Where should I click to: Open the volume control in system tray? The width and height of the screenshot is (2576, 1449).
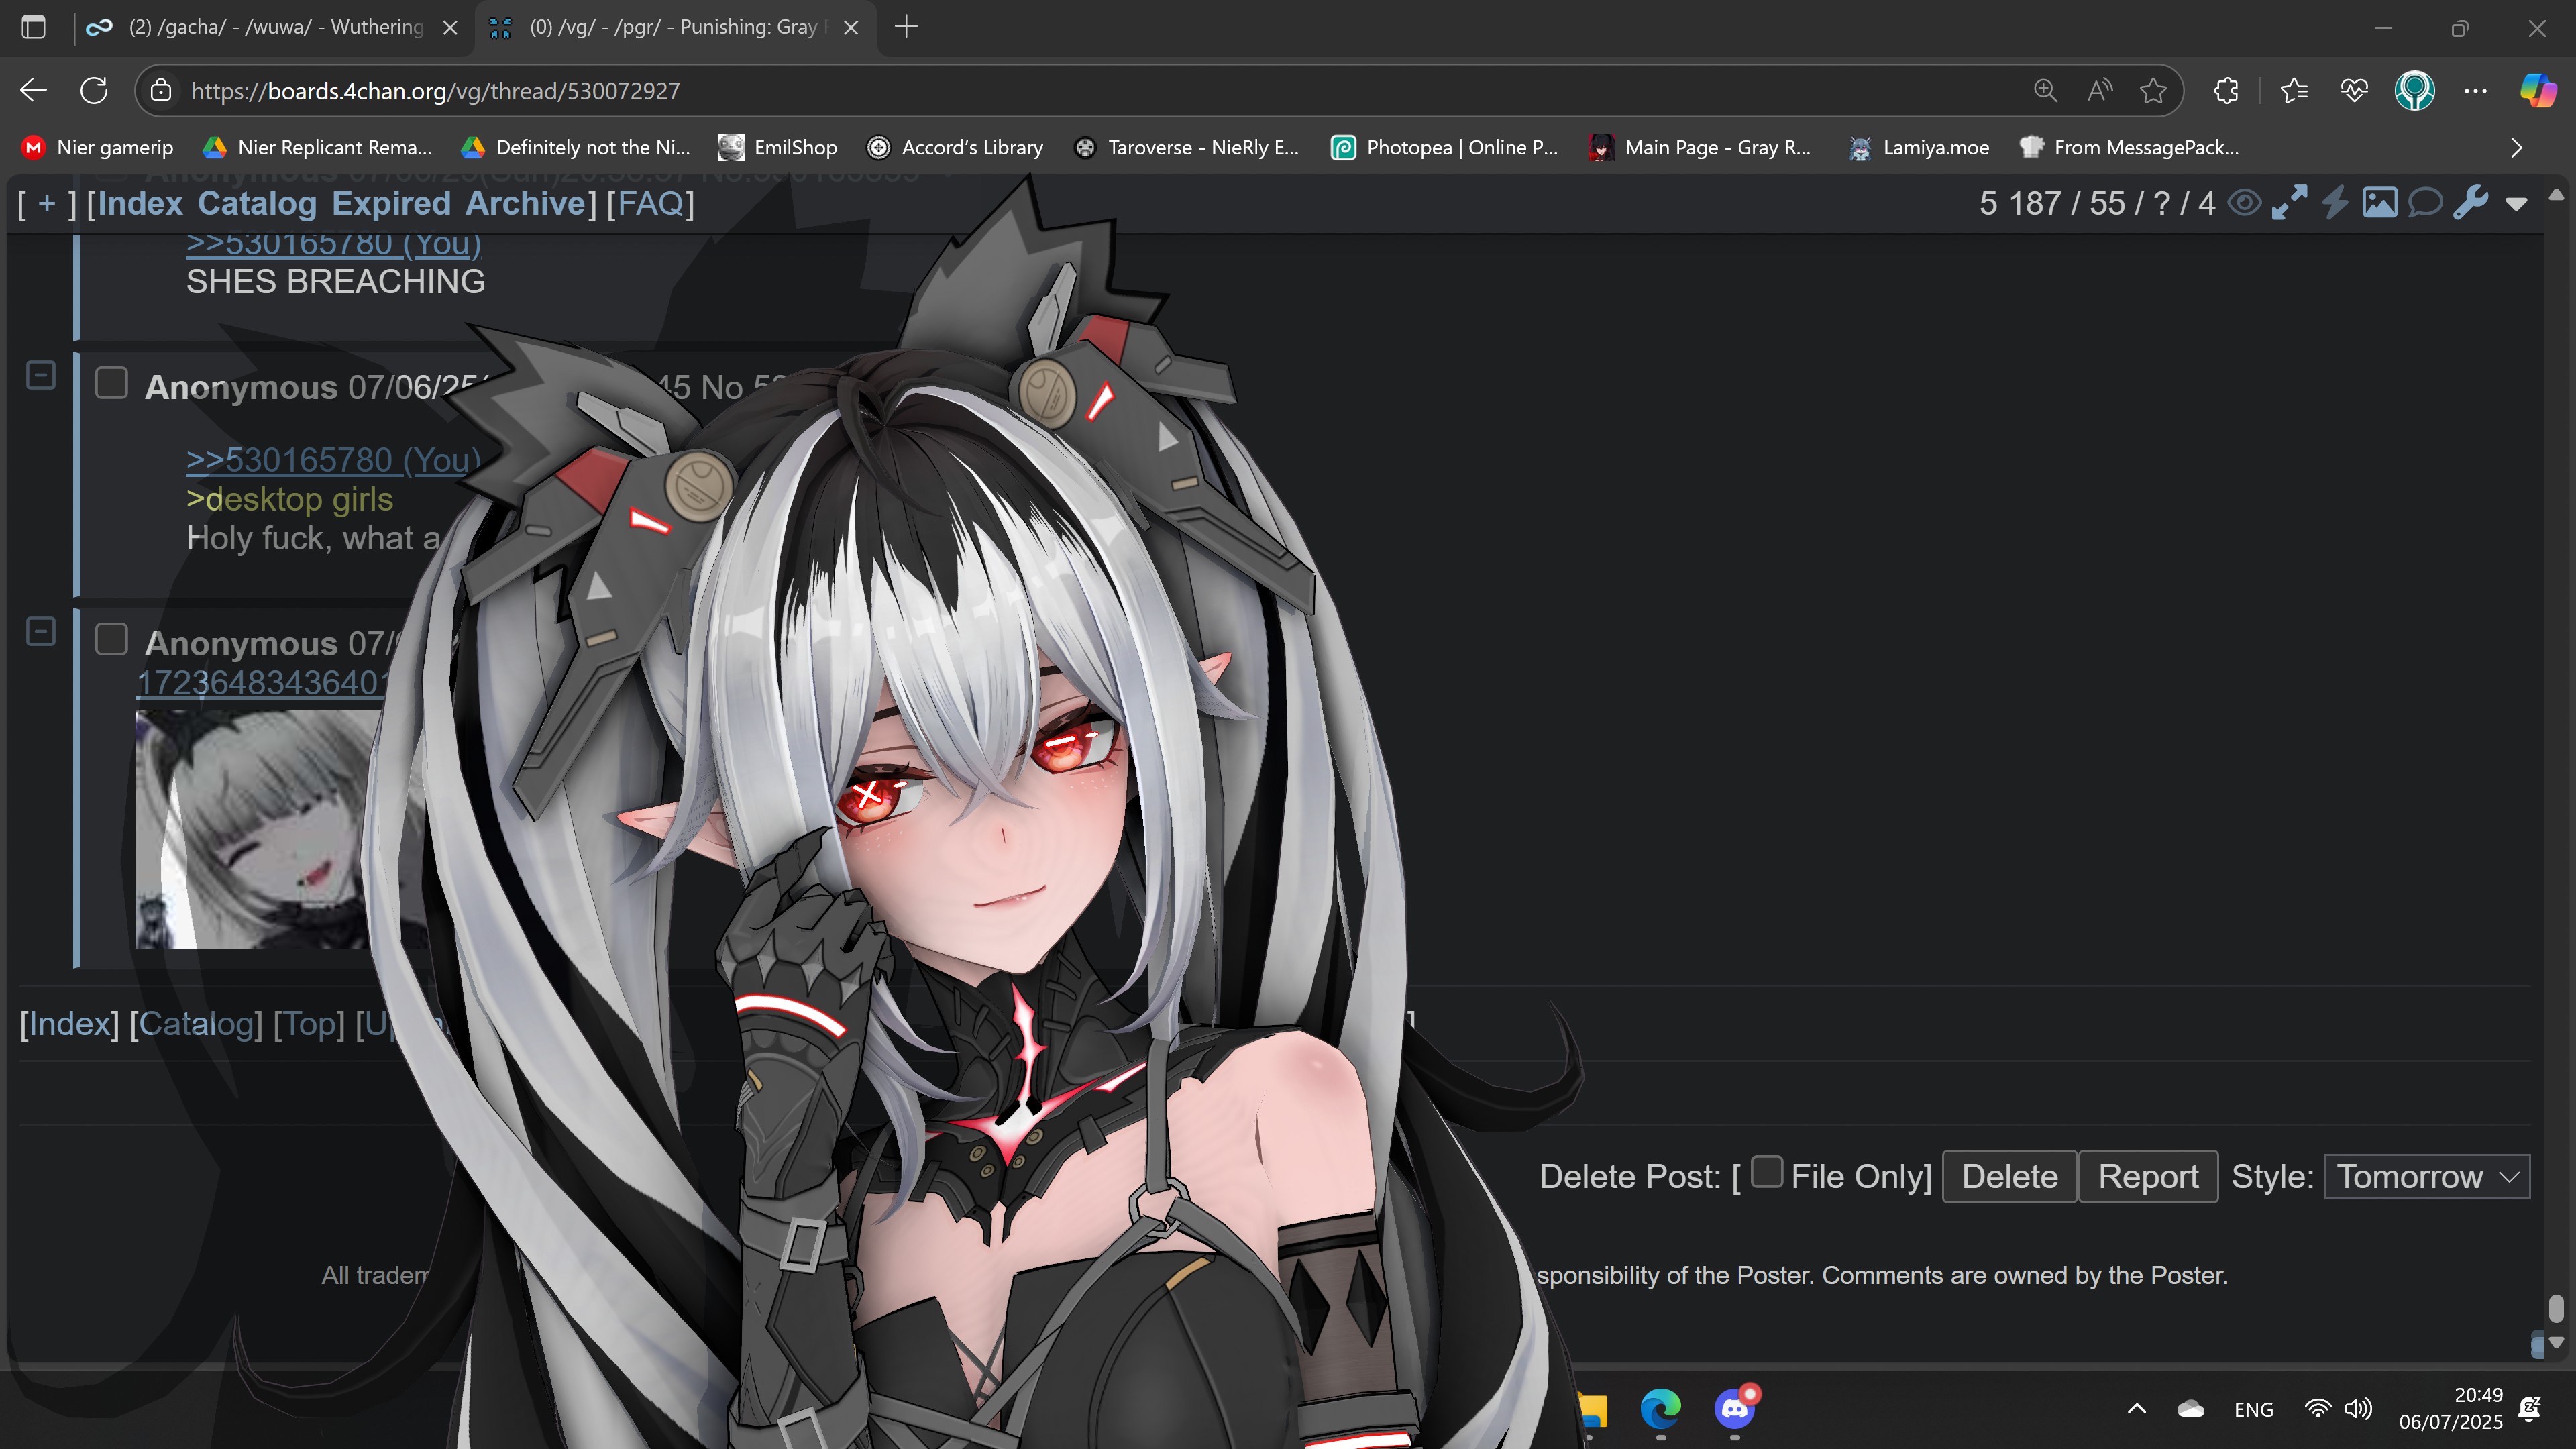pos(2358,1409)
